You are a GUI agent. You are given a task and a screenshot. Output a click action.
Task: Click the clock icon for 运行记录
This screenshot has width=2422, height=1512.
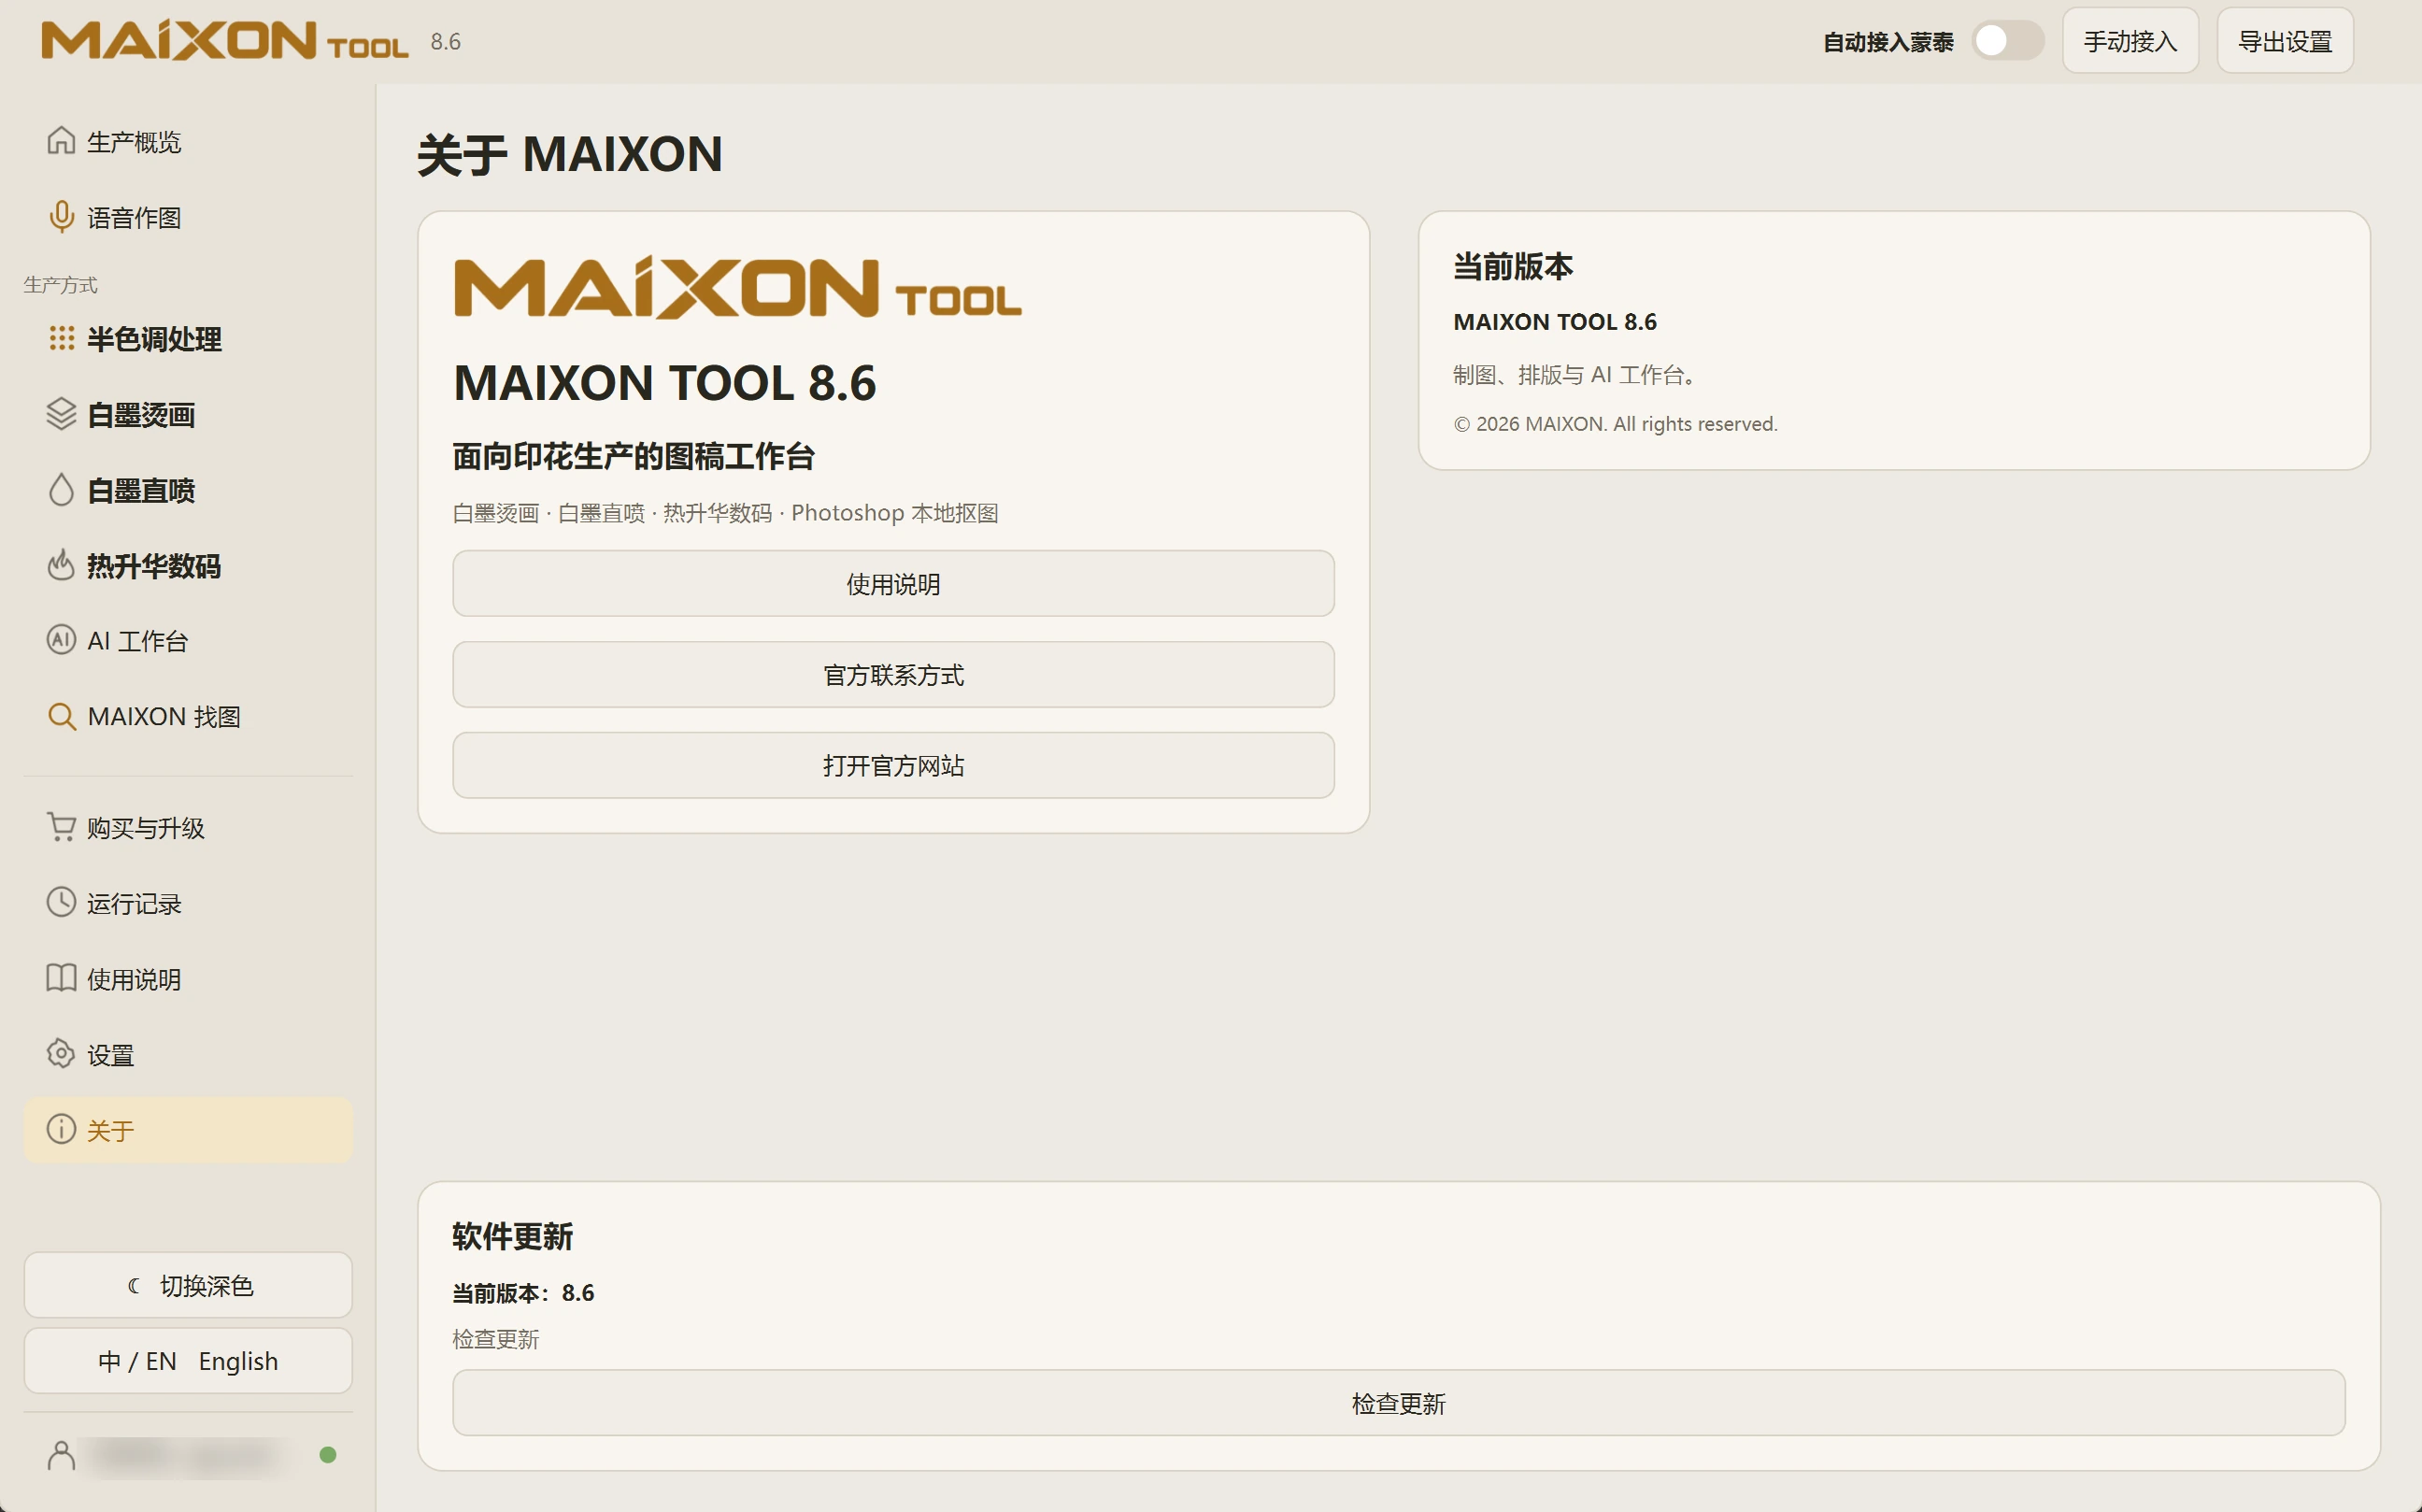click(x=61, y=903)
